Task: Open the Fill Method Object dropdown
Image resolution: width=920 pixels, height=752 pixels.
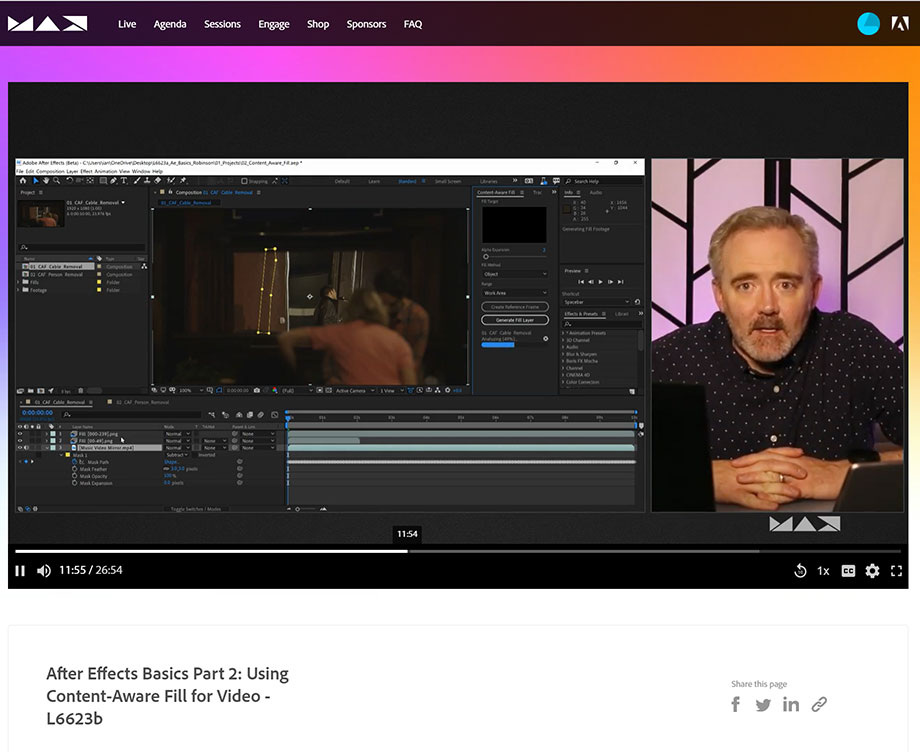Action: click(x=515, y=274)
